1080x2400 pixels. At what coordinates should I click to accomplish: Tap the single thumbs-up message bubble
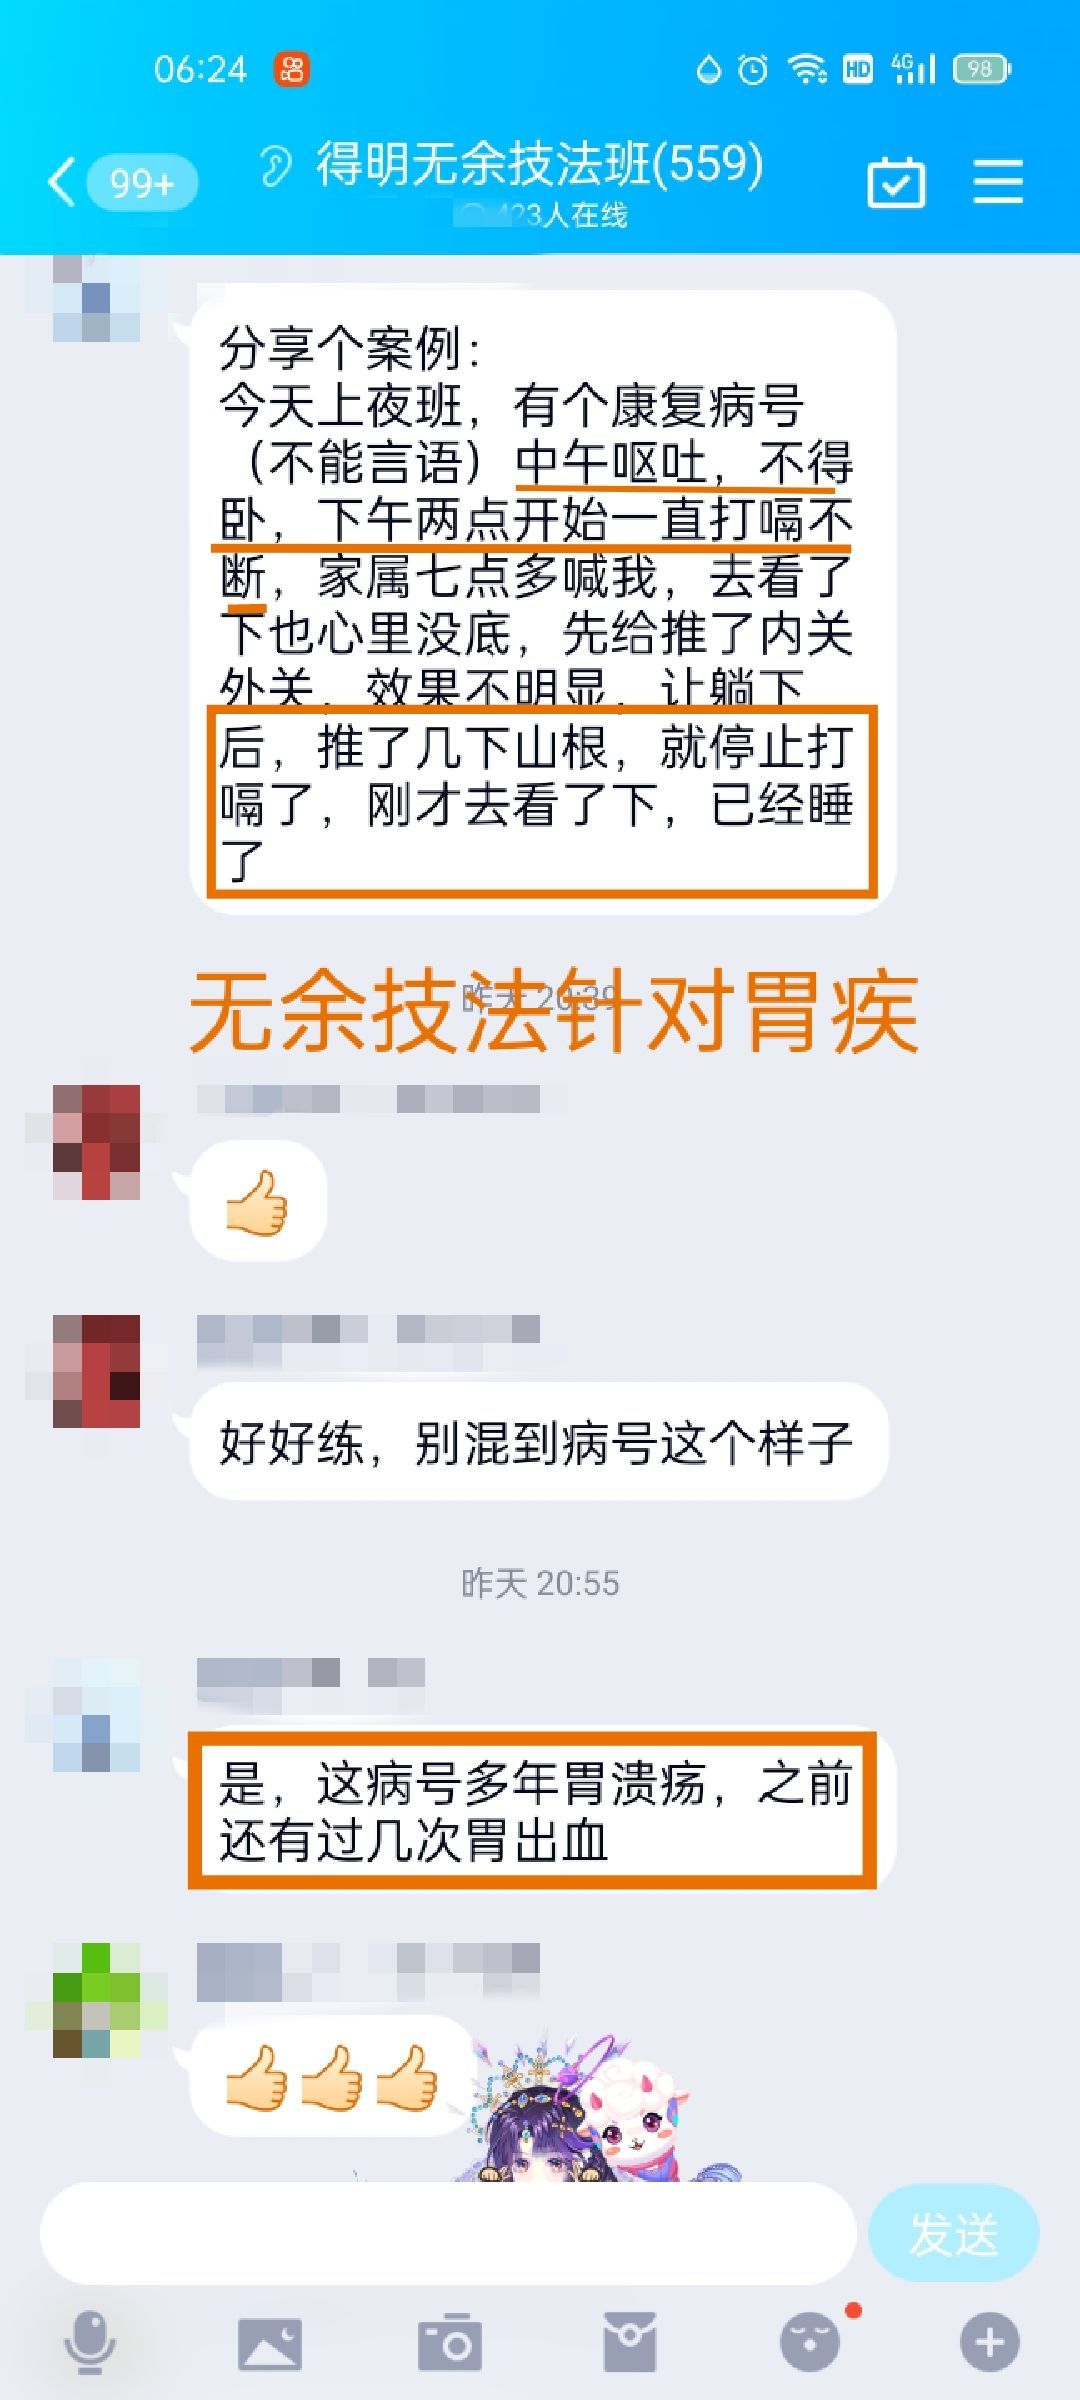pyautogui.click(x=258, y=1201)
